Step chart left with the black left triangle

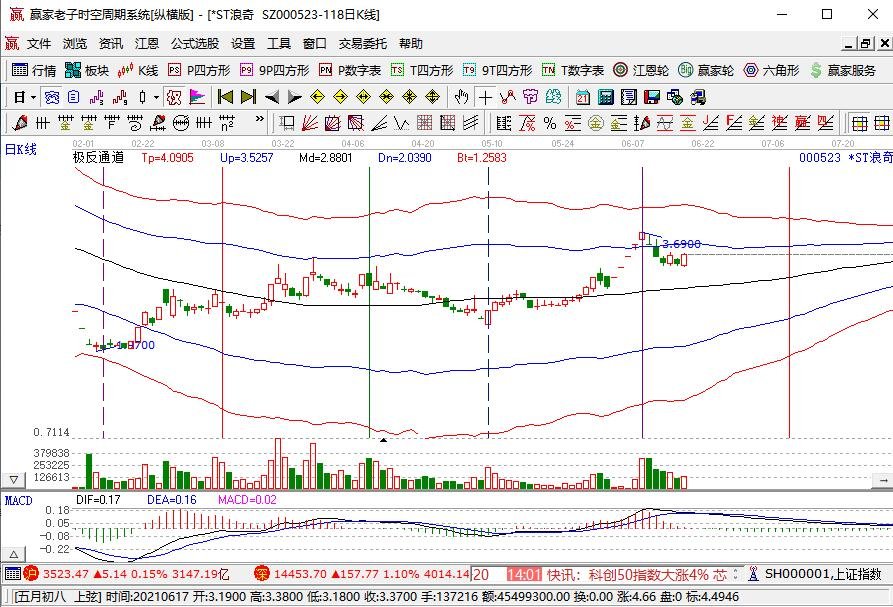[272, 97]
